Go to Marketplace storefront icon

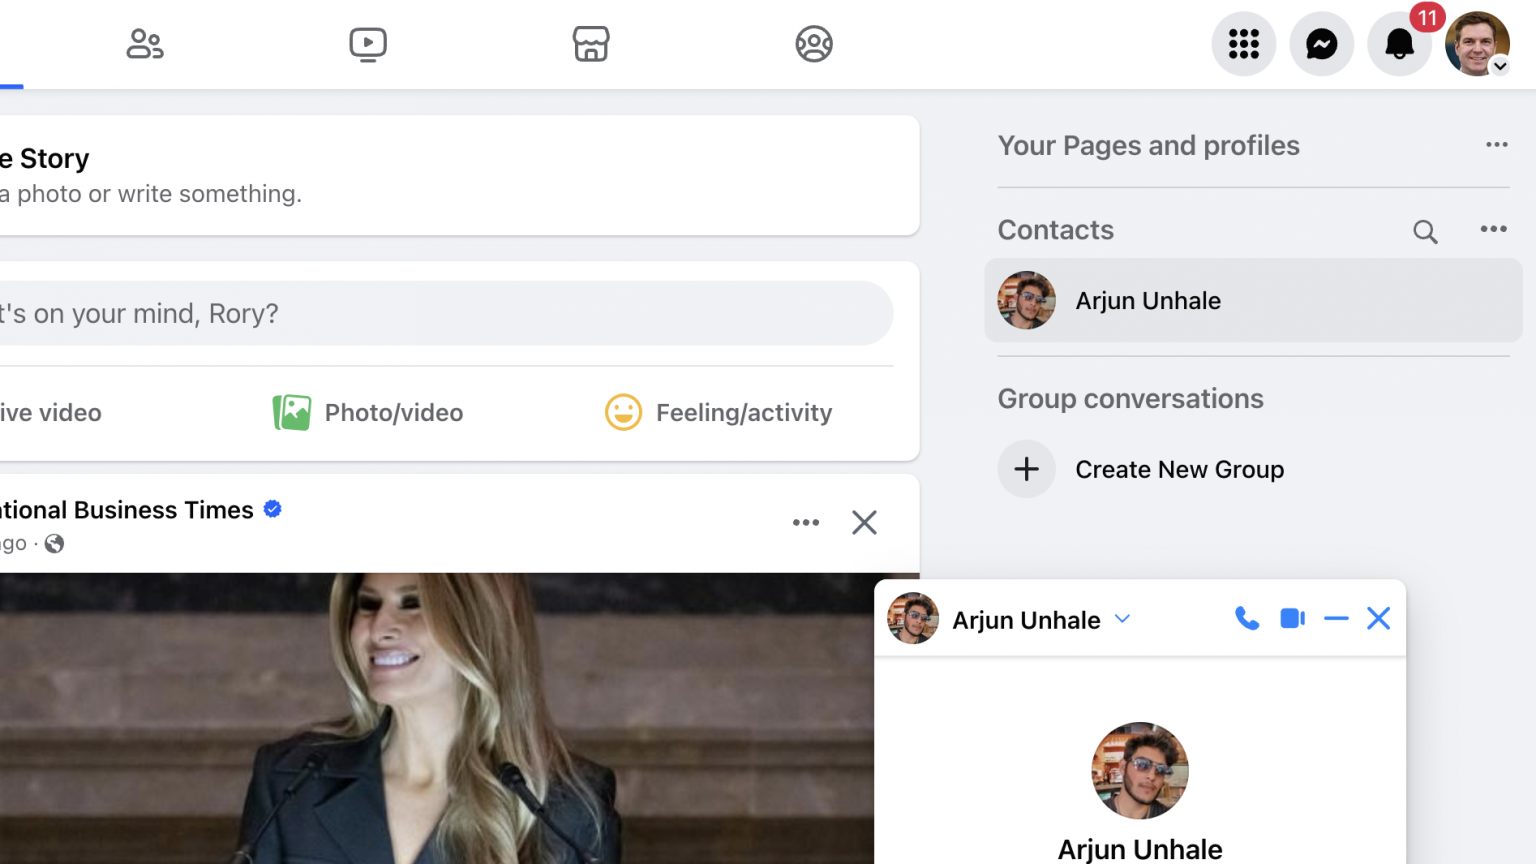[591, 44]
